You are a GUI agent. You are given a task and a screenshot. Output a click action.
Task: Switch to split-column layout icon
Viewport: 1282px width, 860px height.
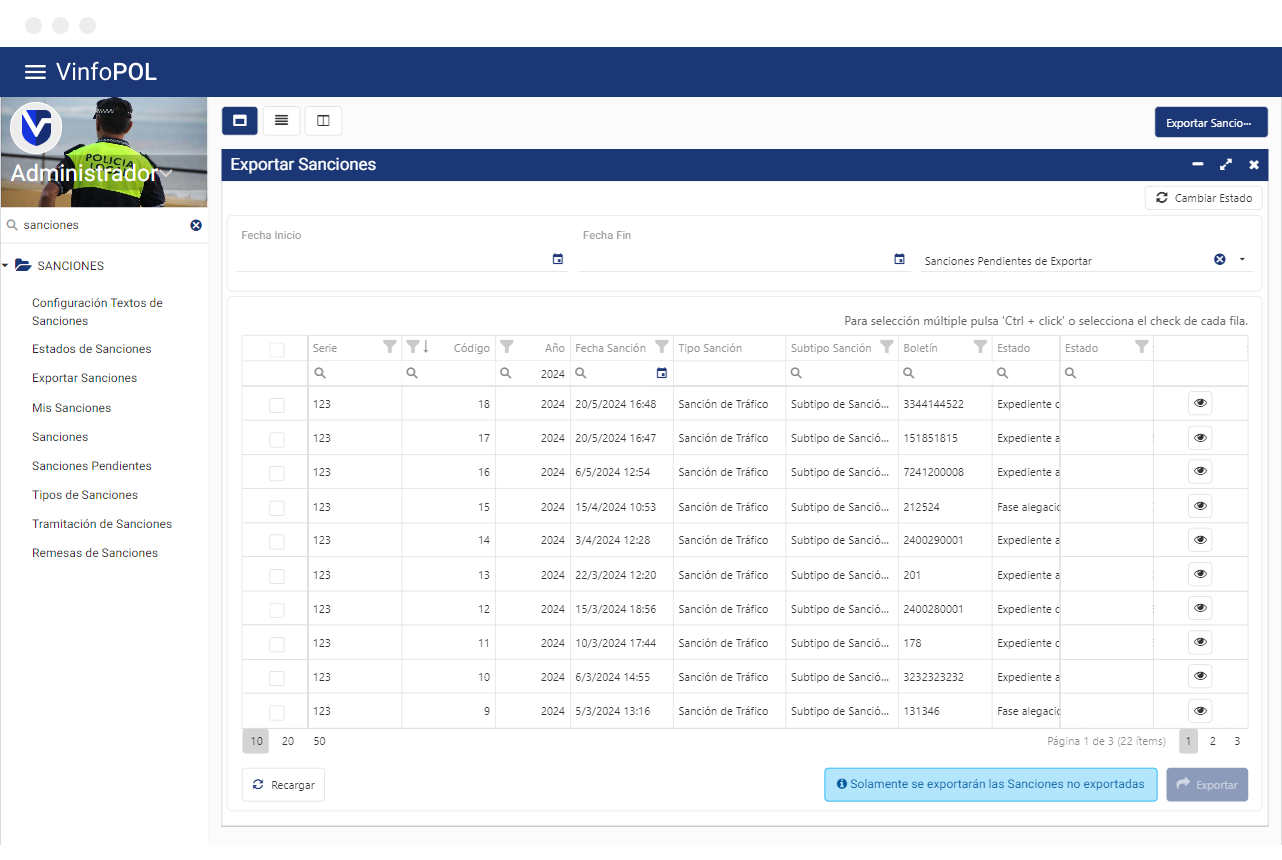click(x=323, y=120)
